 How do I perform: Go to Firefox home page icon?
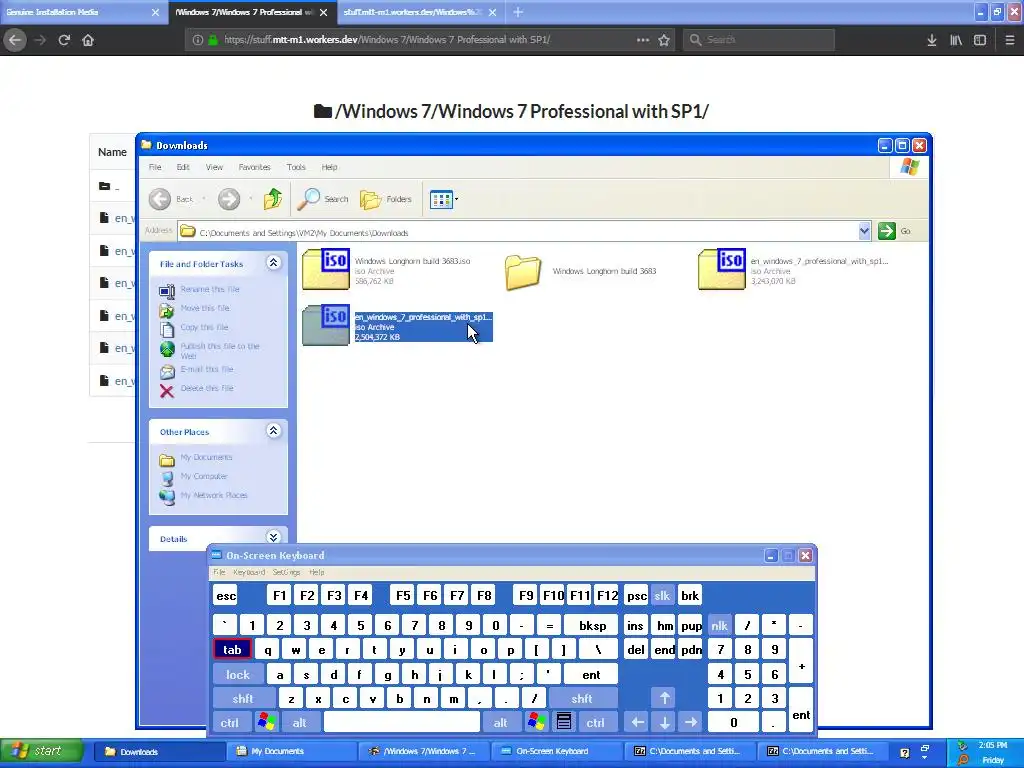click(x=88, y=40)
